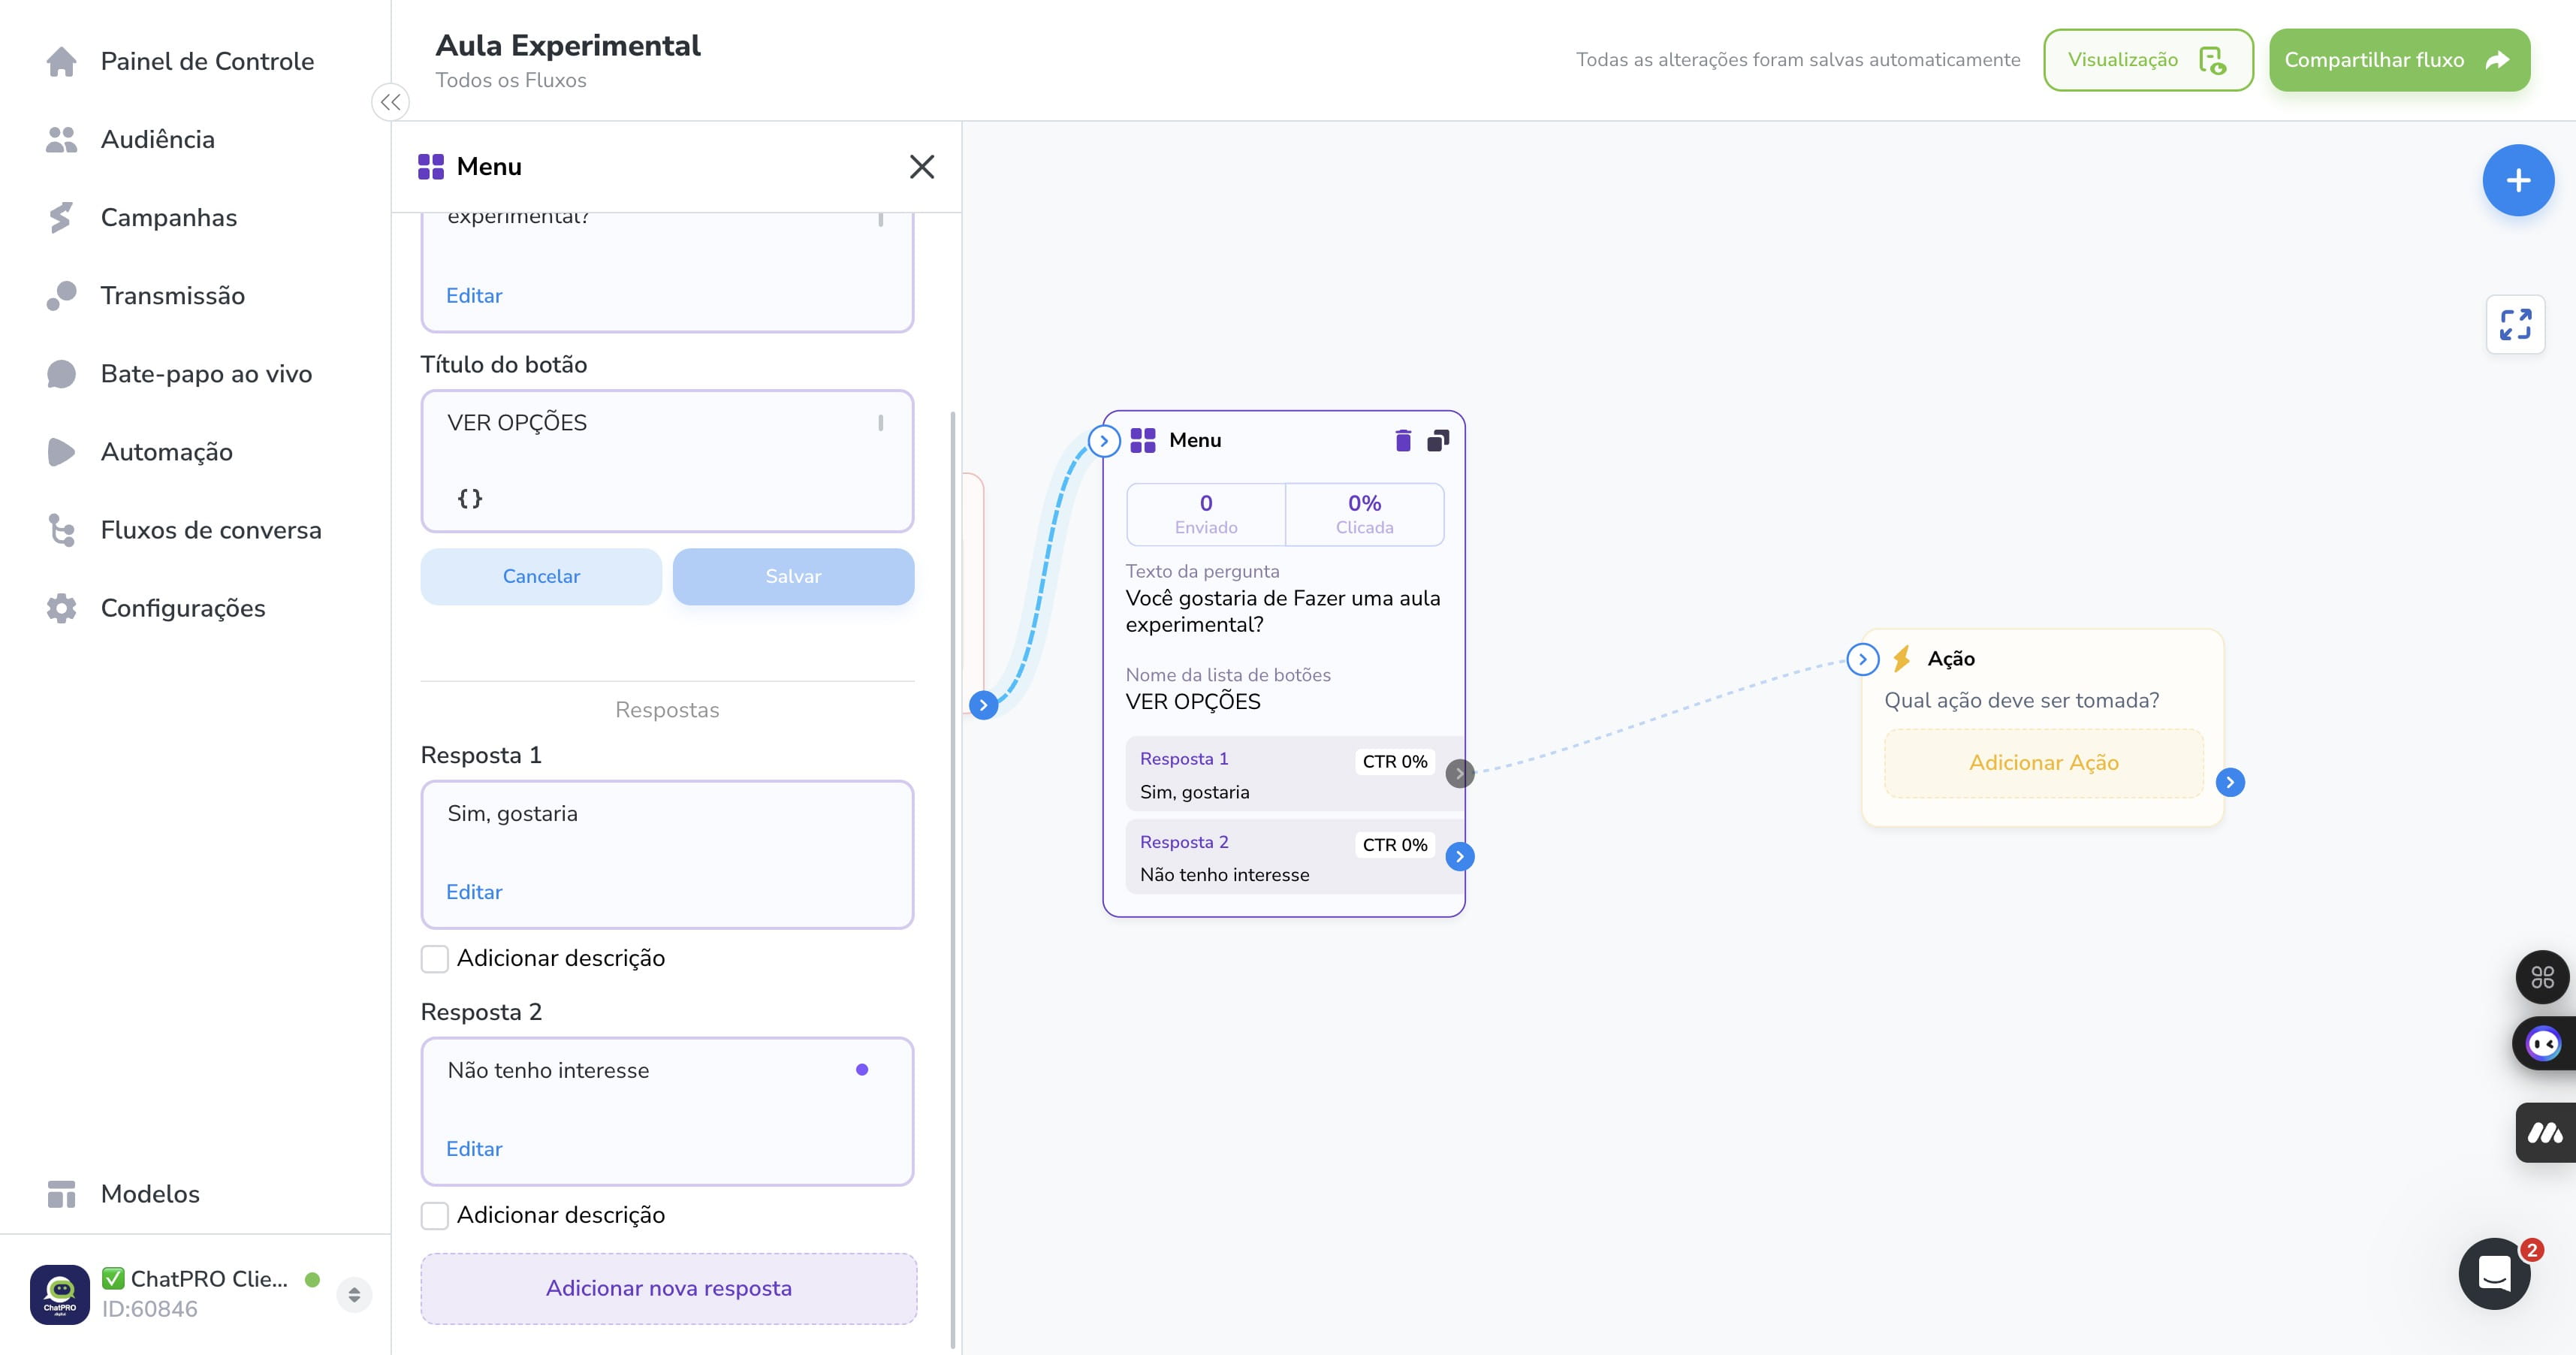This screenshot has height=1355, width=2576.
Task: Check Adicionar descrição under Resposta 2
Action: [x=434, y=1216]
